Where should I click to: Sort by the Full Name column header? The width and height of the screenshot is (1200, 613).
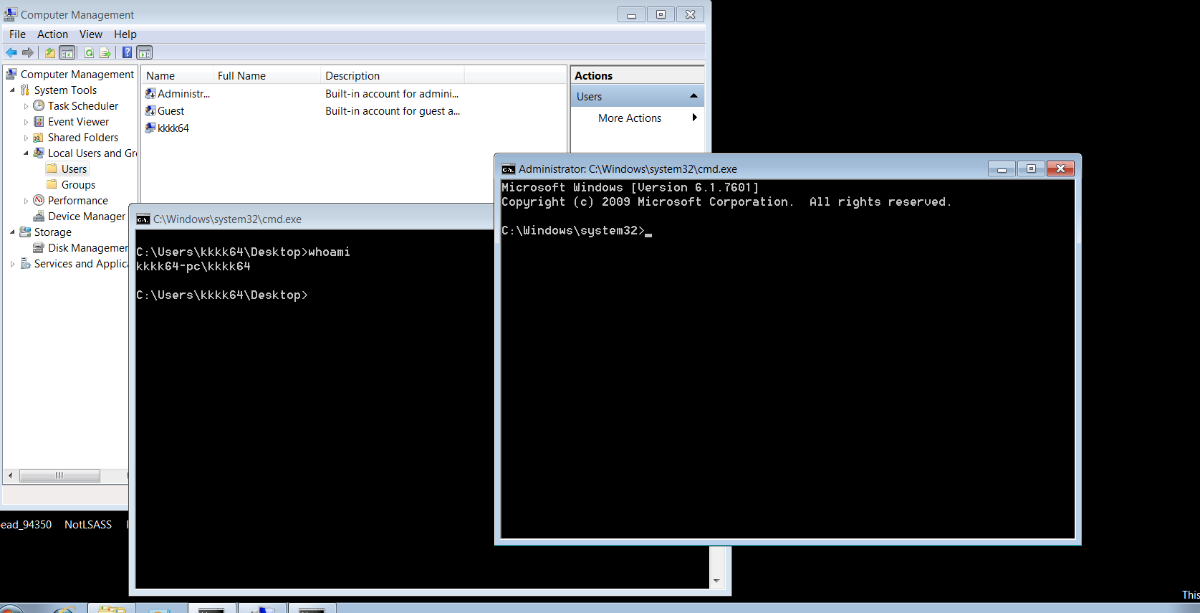[x=267, y=76]
